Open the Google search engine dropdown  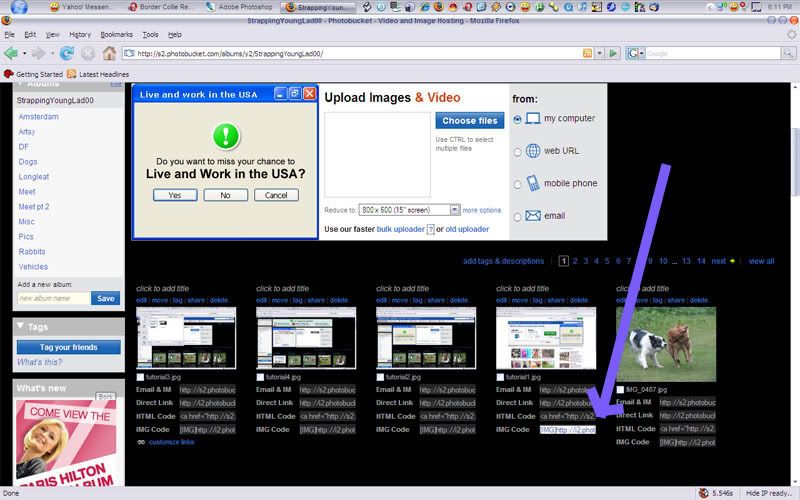tap(642, 53)
